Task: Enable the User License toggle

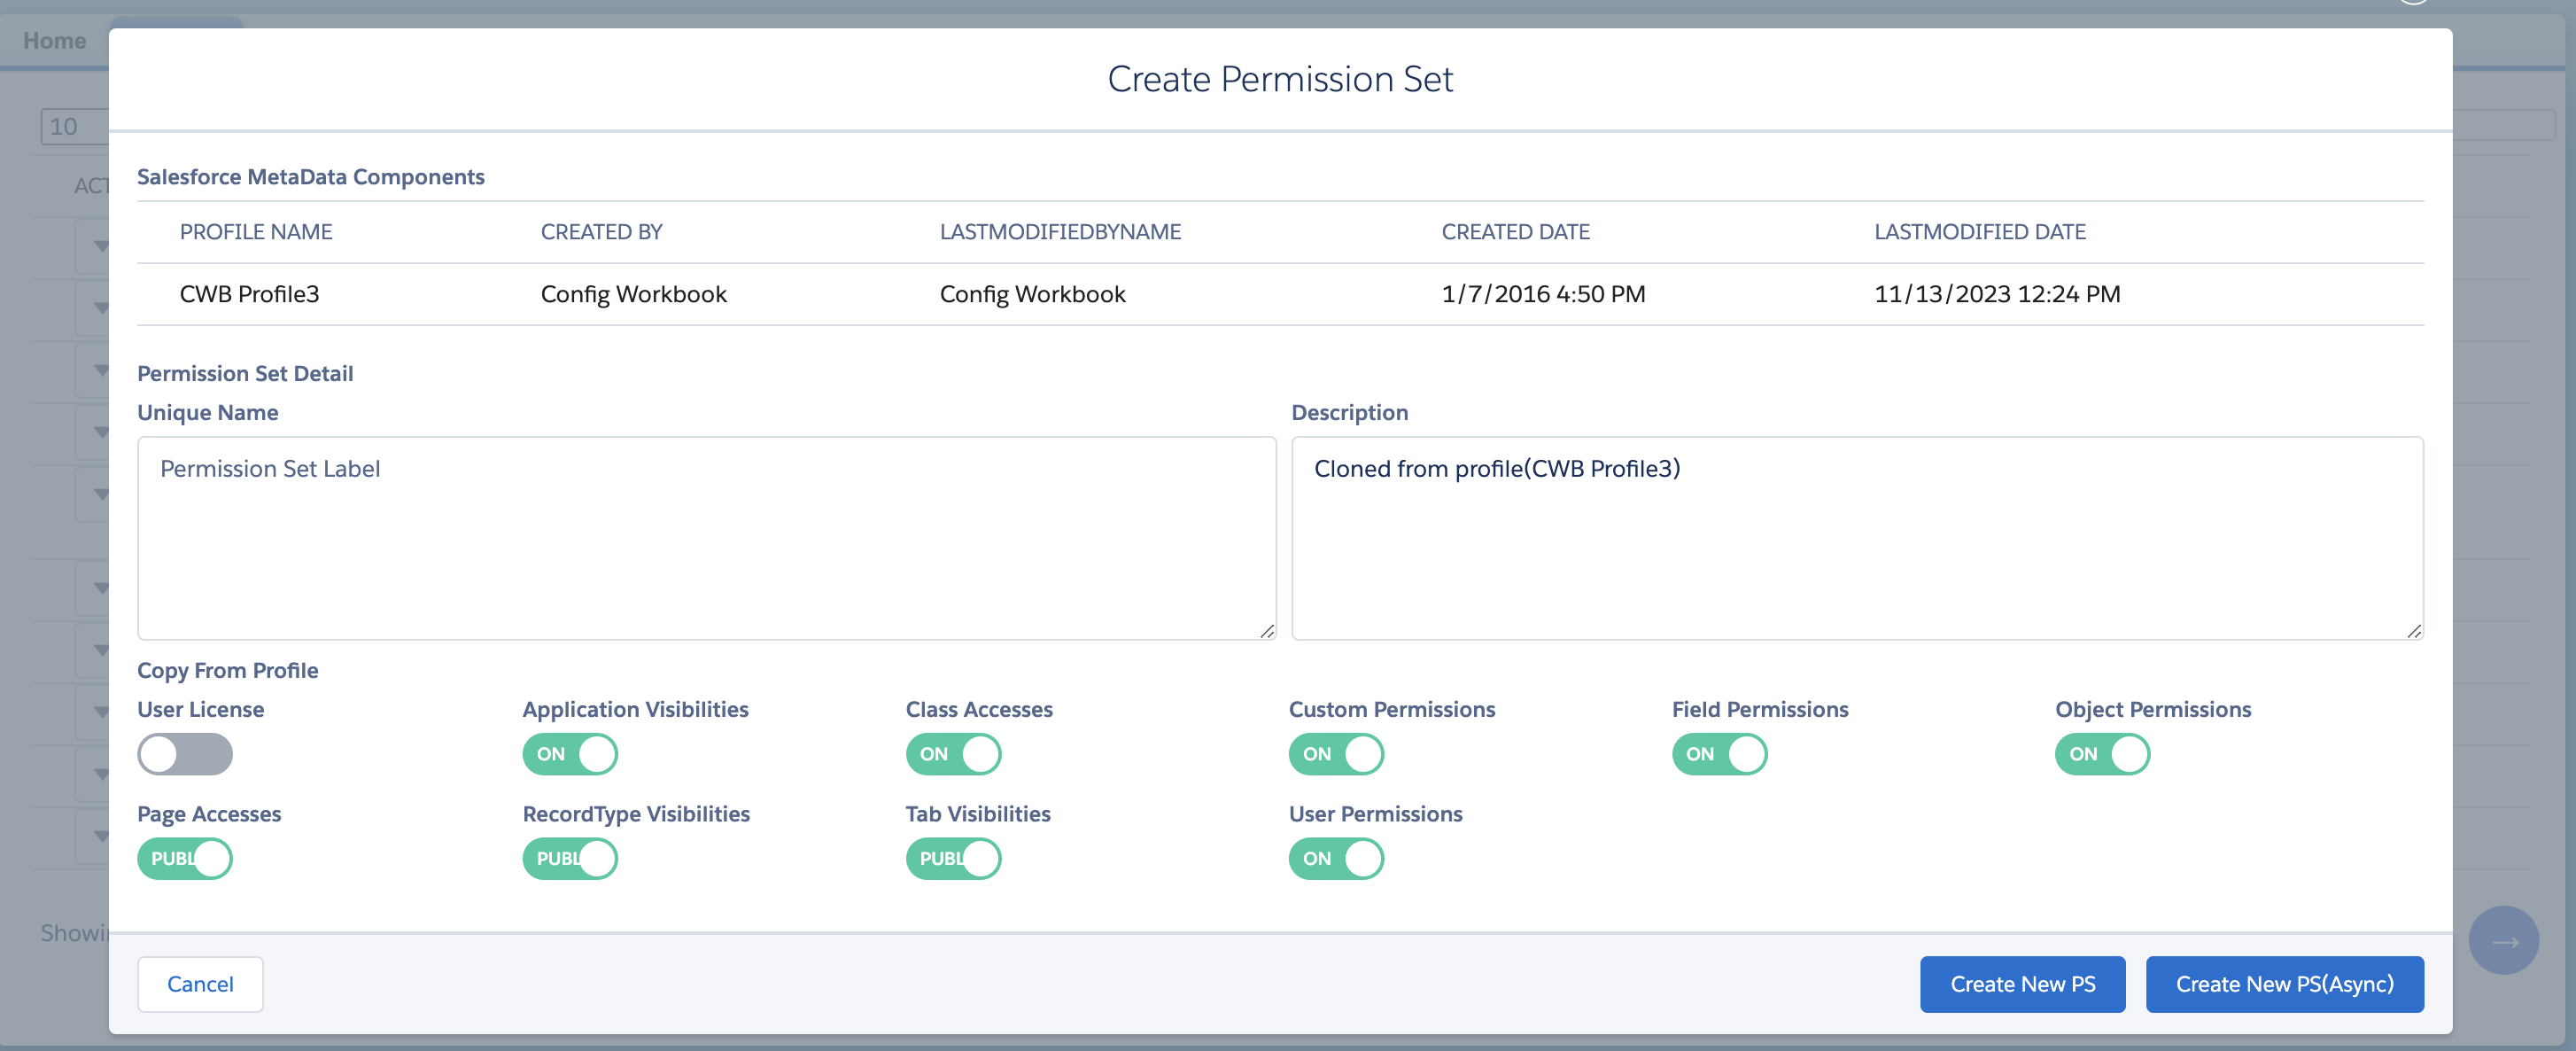Action: tap(185, 753)
